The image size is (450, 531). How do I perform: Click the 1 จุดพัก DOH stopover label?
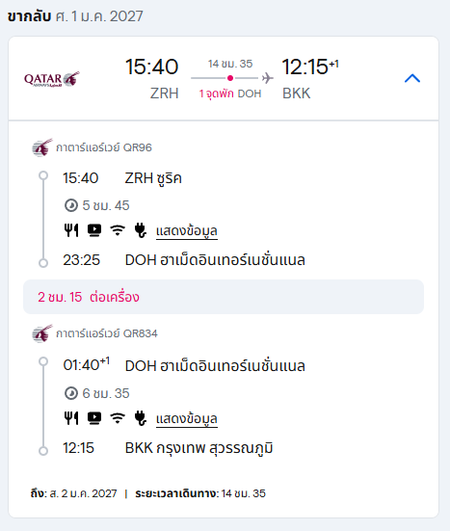click(x=230, y=93)
